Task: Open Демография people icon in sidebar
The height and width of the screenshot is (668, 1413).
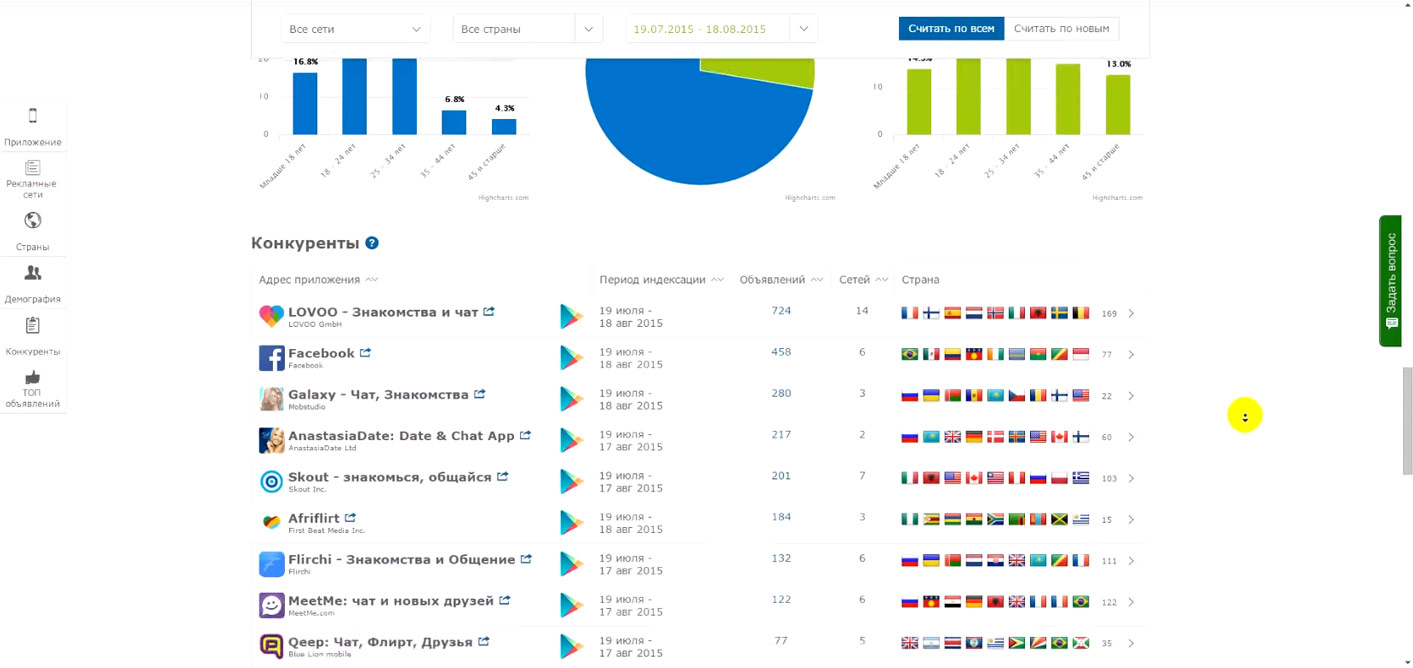Action: tap(33, 273)
